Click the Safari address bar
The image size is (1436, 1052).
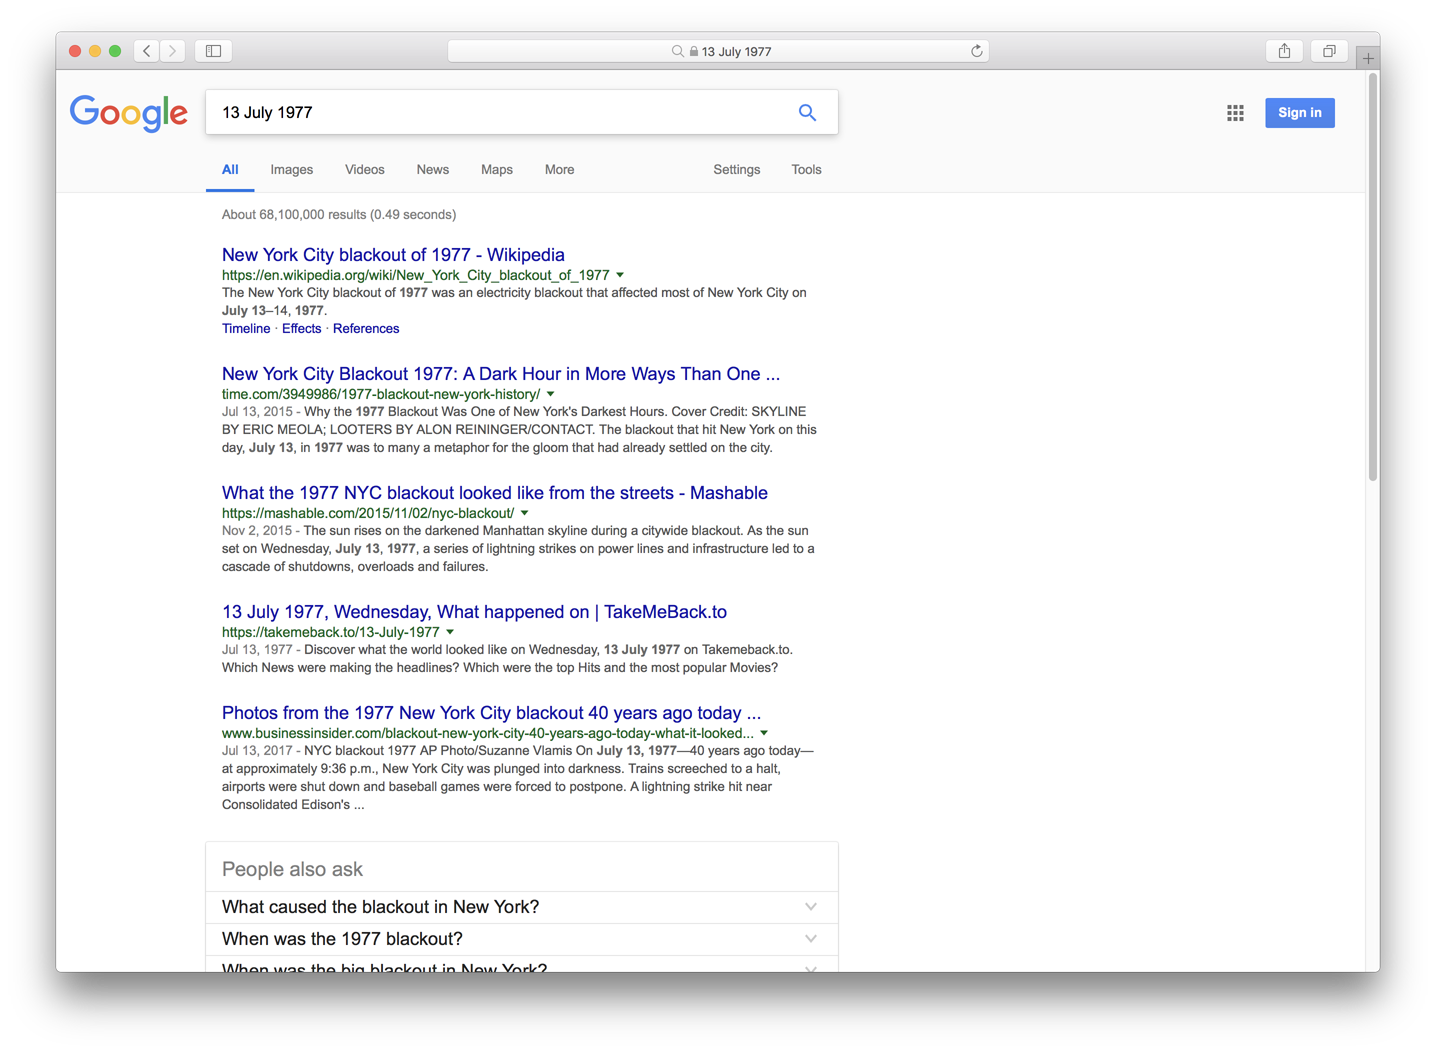718,51
